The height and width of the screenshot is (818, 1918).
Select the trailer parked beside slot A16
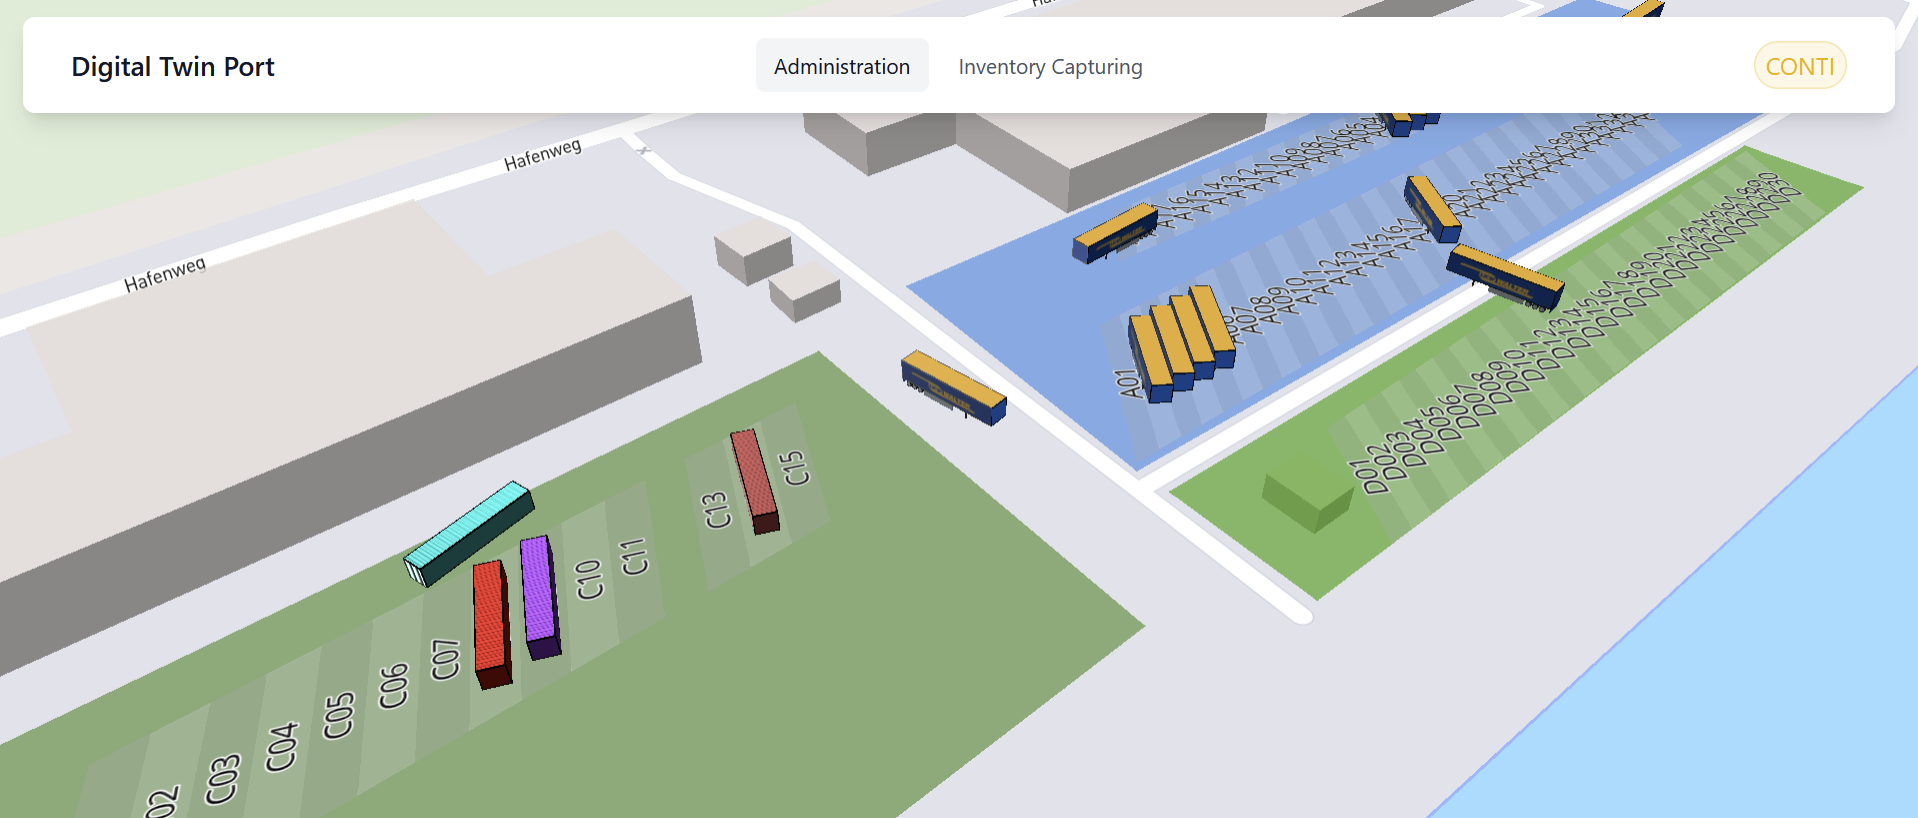pos(1114,232)
